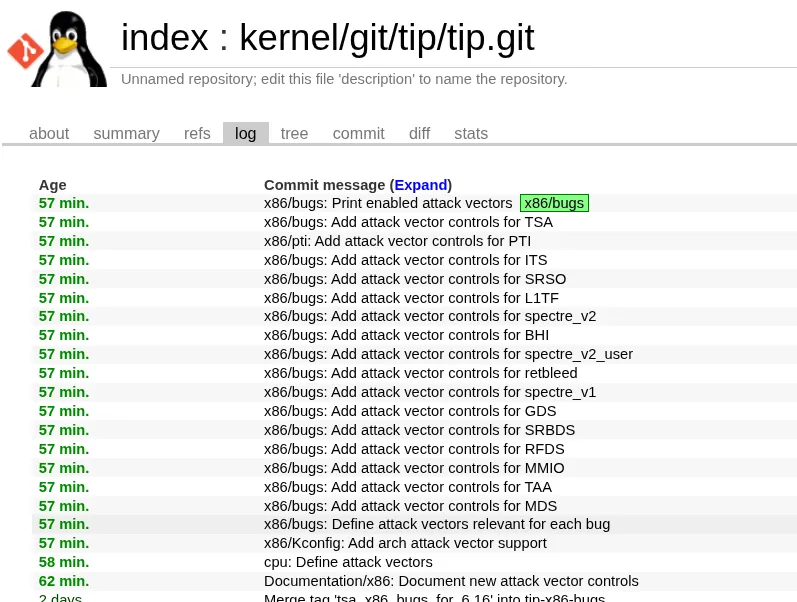
Task: Go to the tree tab
Action: [294, 134]
